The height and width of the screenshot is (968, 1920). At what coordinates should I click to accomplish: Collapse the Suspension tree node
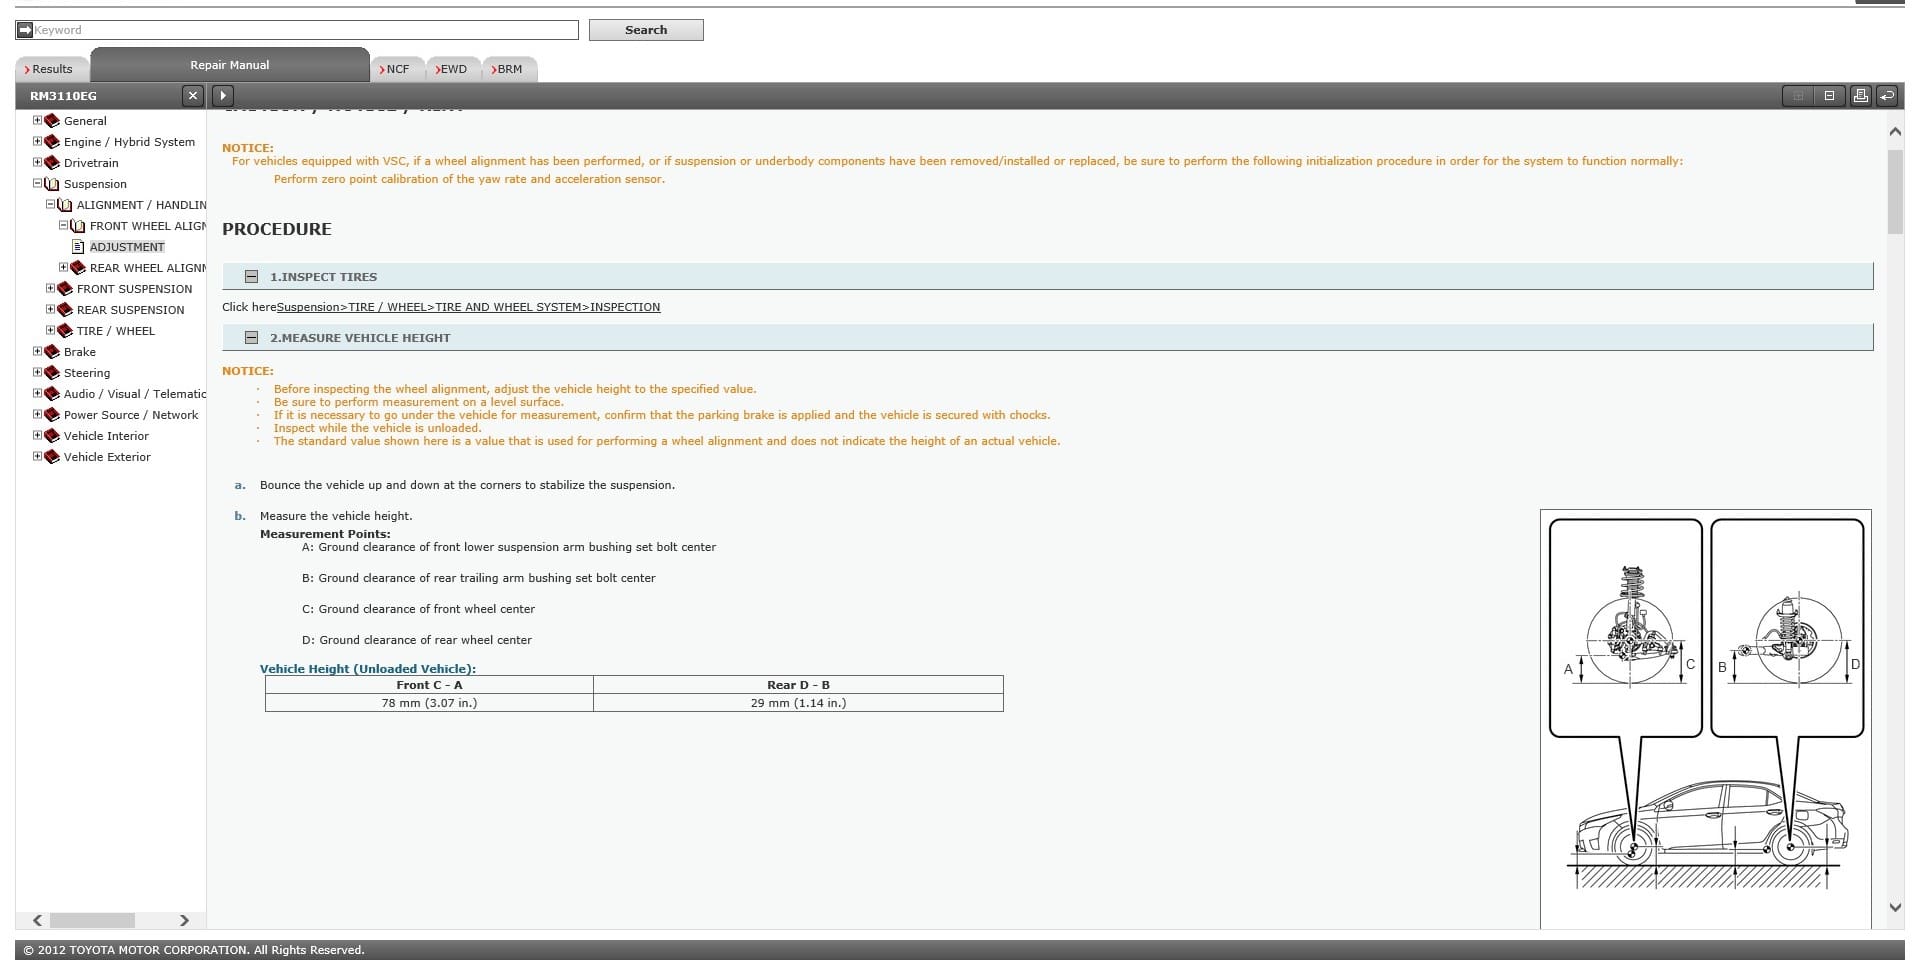pyautogui.click(x=37, y=184)
